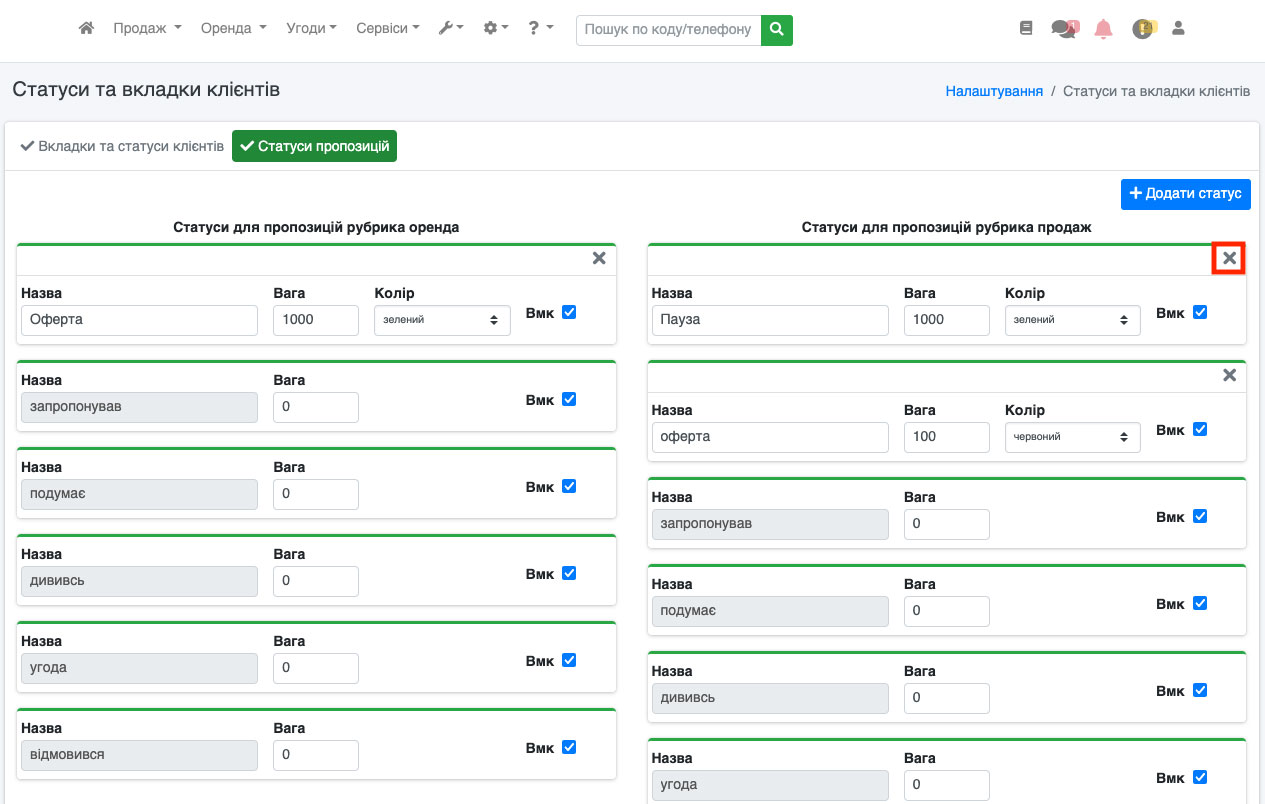Delete the Пауза status with X icon
The width and height of the screenshot is (1265, 804).
click(1229, 259)
